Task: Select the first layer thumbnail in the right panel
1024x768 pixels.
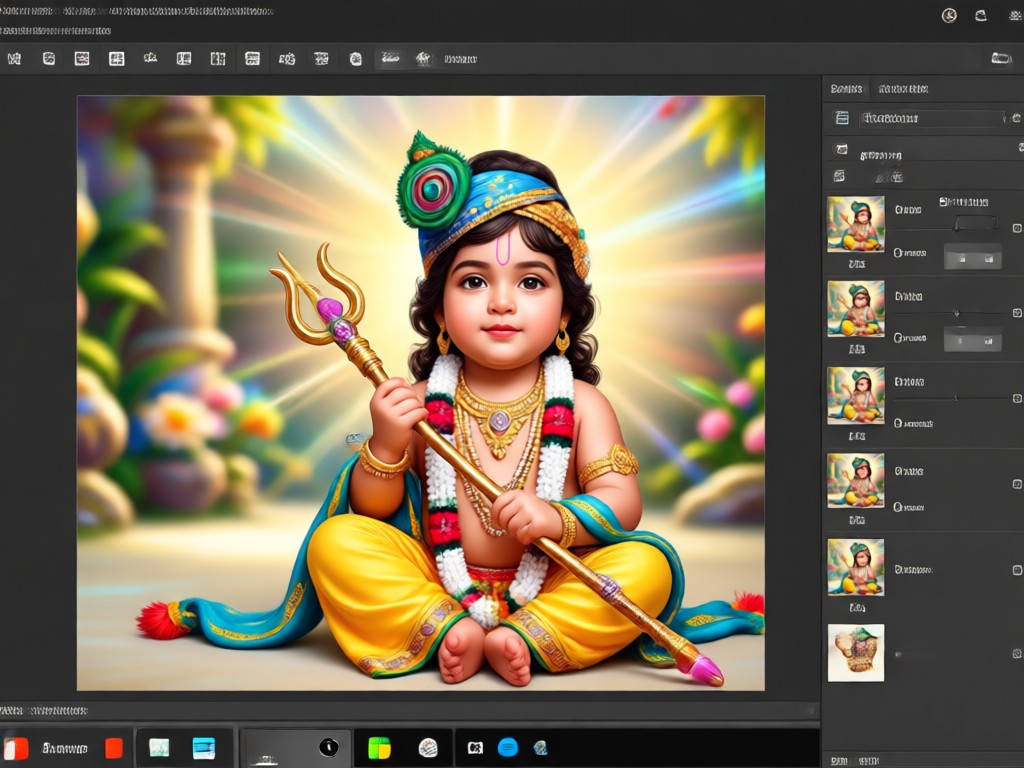Action: pos(856,224)
